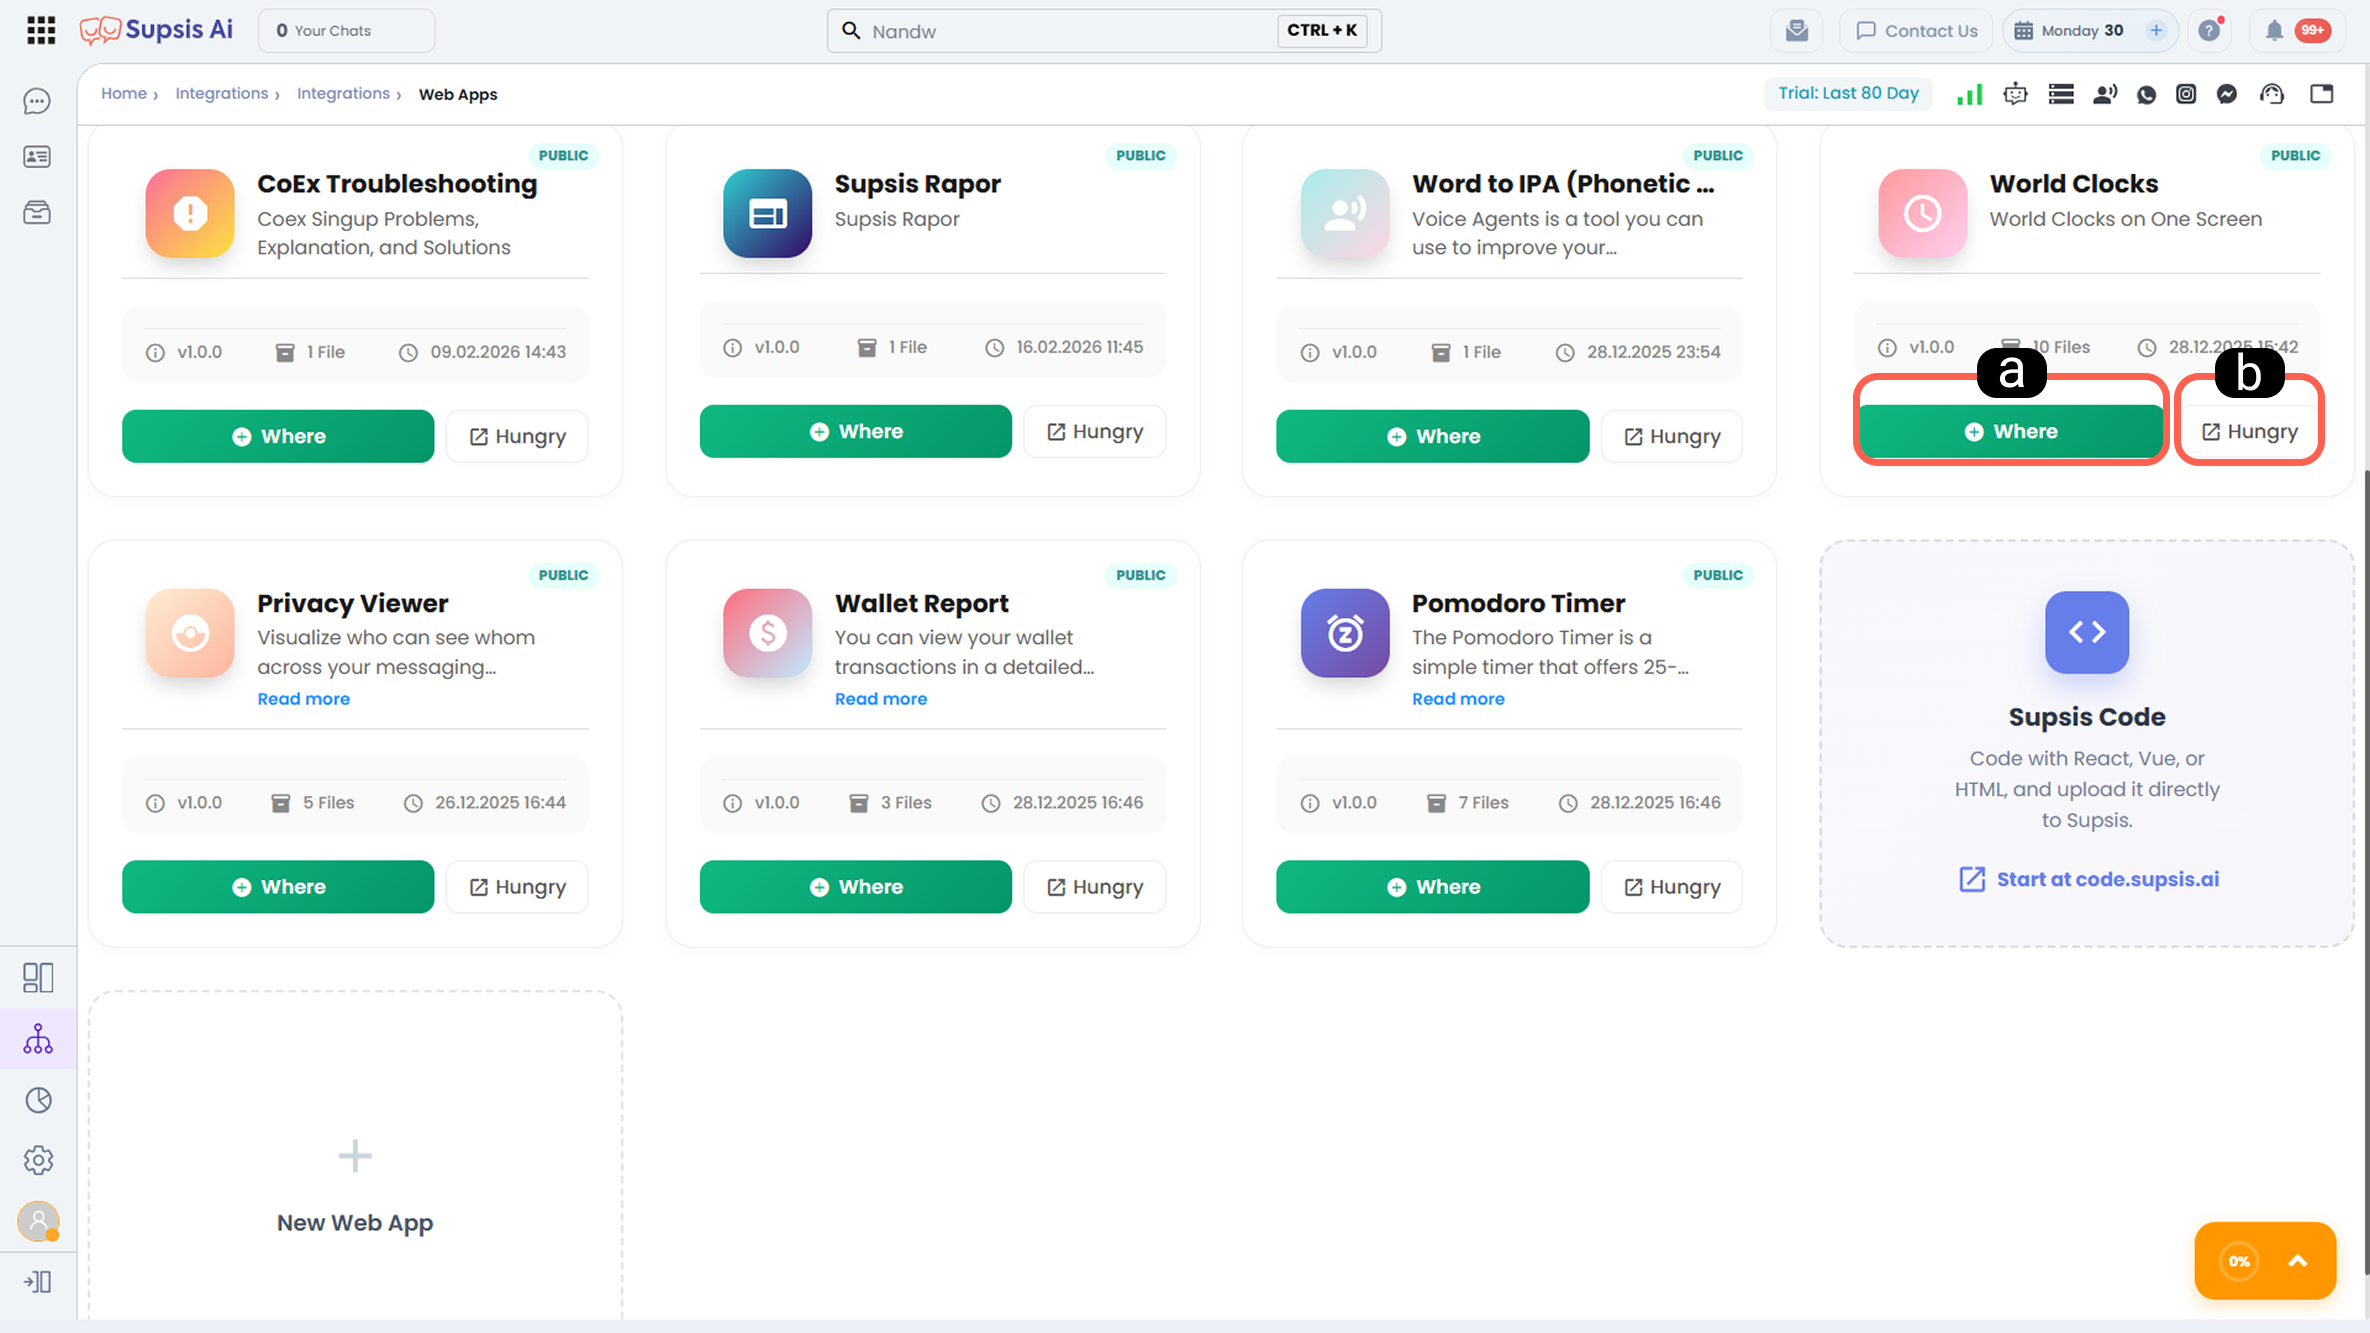Image resolution: width=2370 pixels, height=1333 pixels.
Task: Click the Supsis Ai logo
Action: tap(156, 30)
